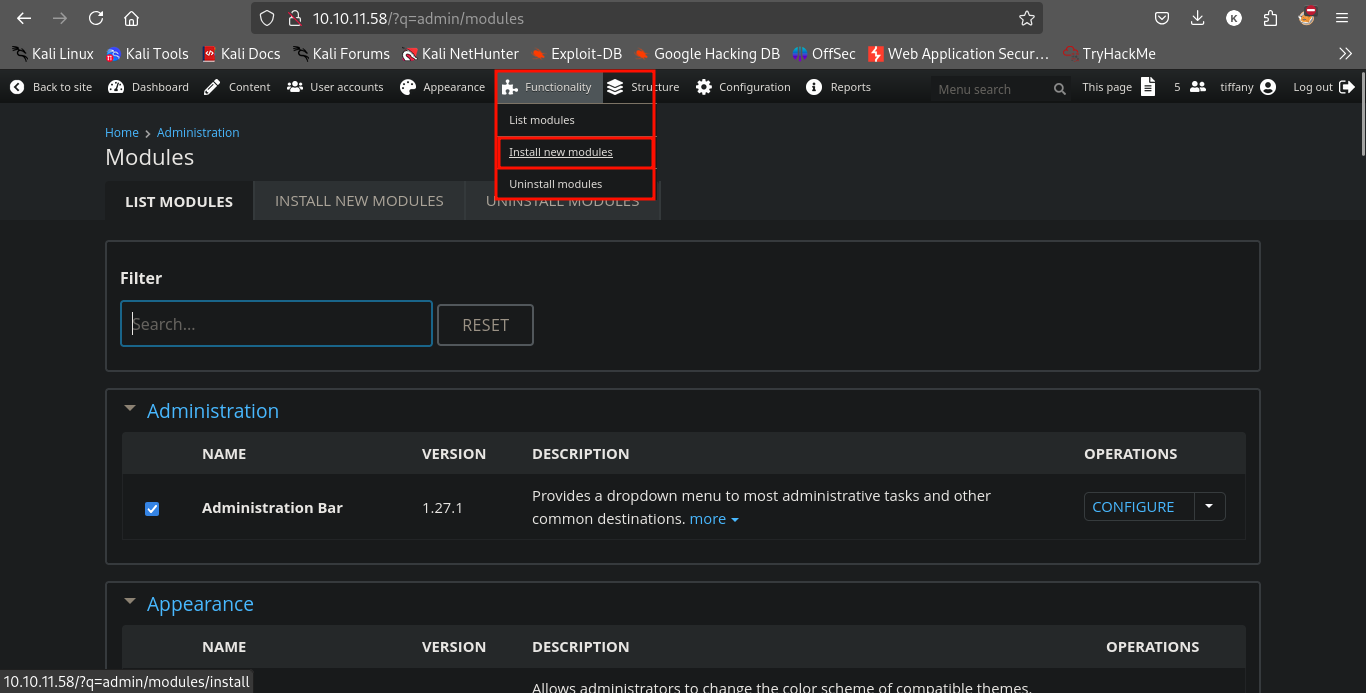
Task: Switch to the Install New Modules tab
Action: [x=359, y=201]
